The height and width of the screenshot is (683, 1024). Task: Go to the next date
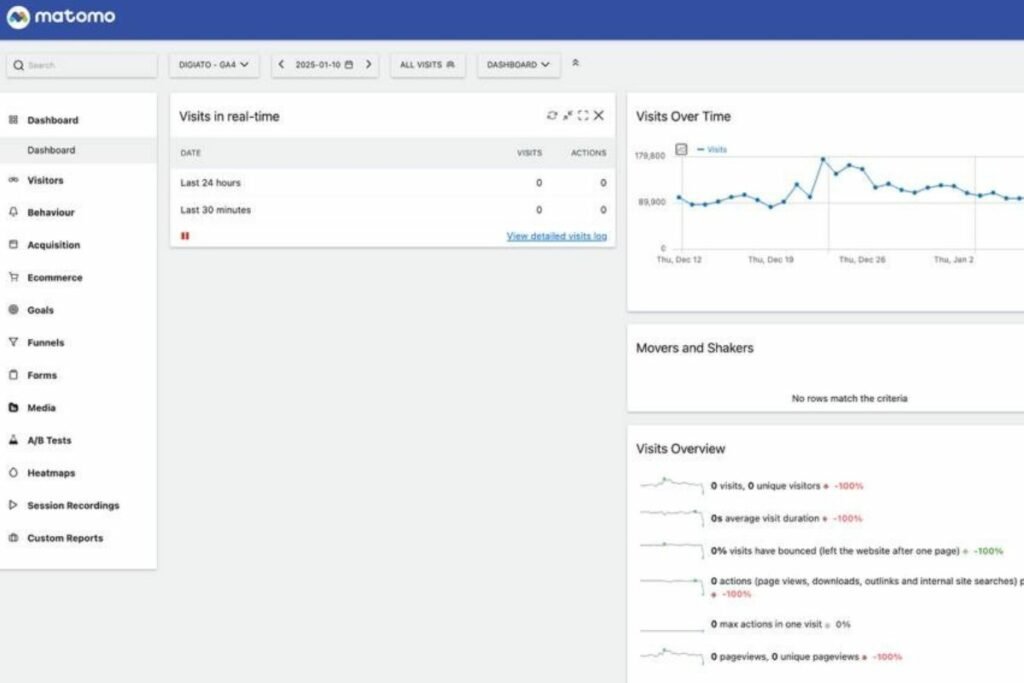click(x=368, y=65)
